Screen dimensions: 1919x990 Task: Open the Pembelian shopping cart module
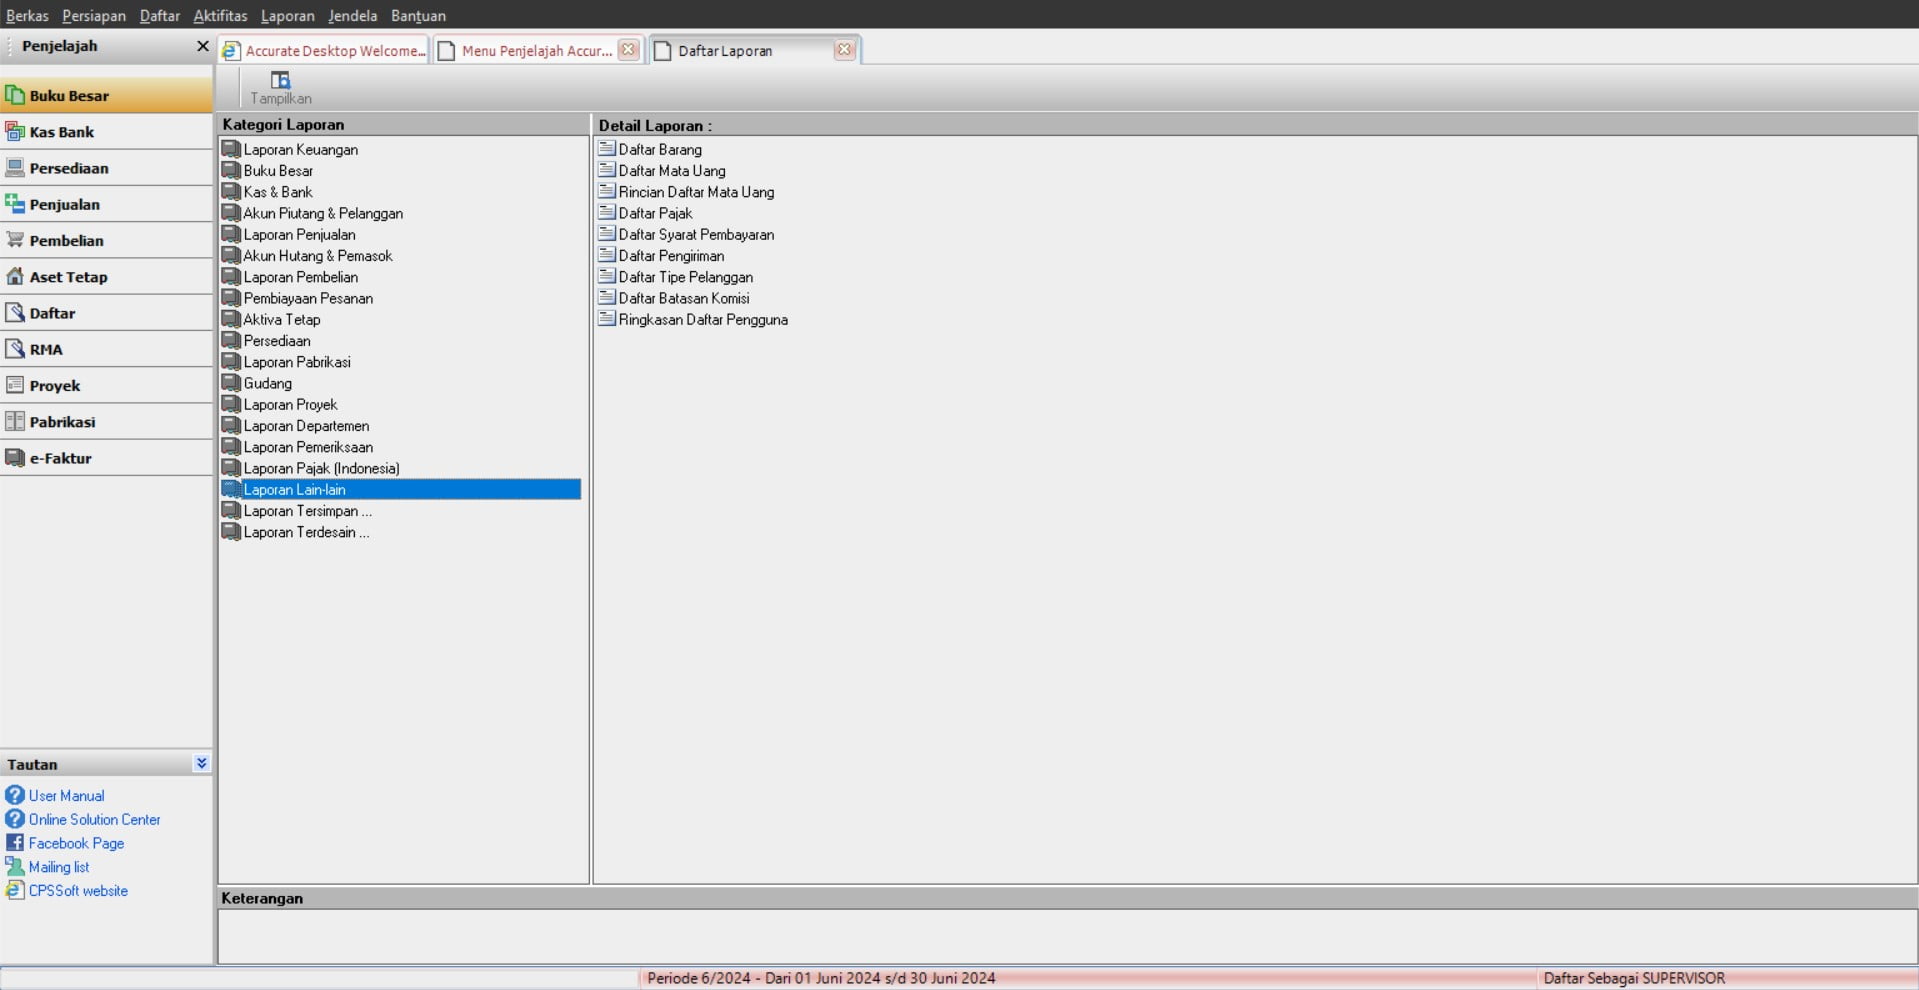[x=15, y=240]
